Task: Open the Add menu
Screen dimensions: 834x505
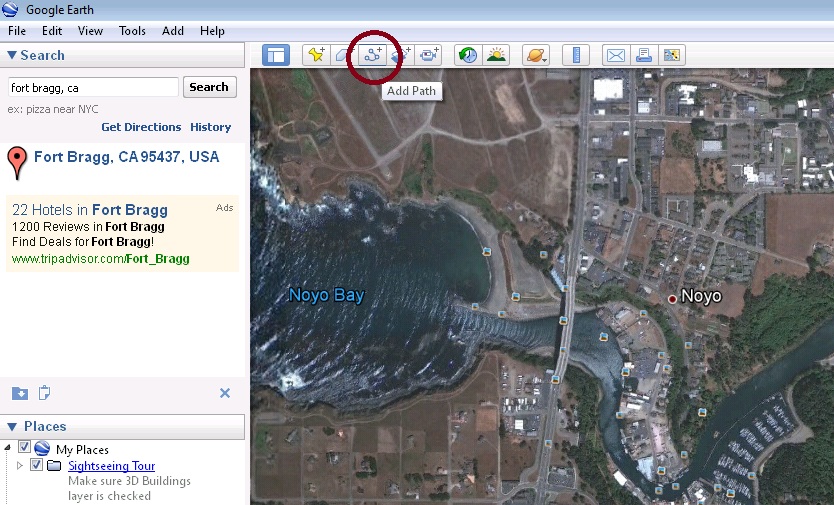Action: (x=173, y=31)
